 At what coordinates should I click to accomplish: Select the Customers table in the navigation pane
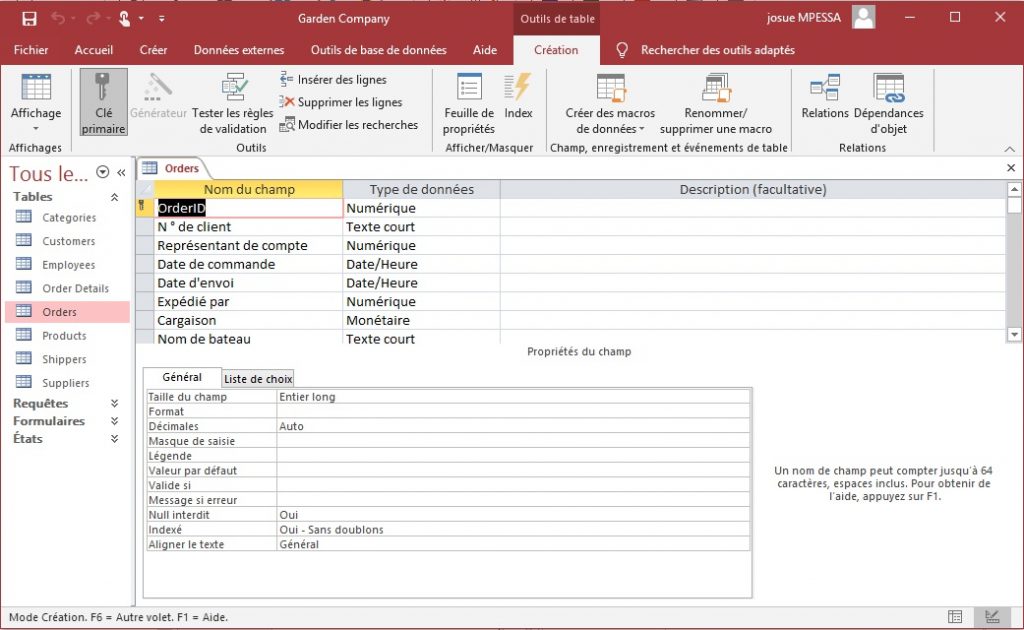pos(68,240)
